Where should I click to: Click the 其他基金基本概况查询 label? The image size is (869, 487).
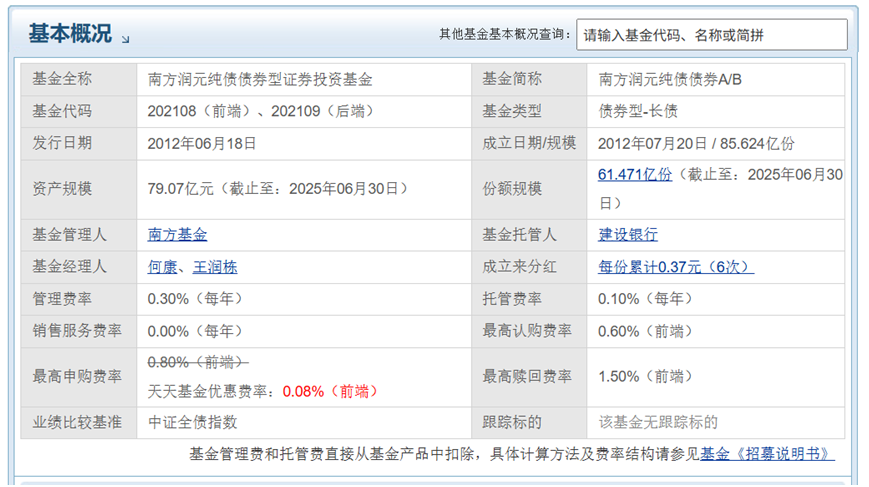point(504,34)
